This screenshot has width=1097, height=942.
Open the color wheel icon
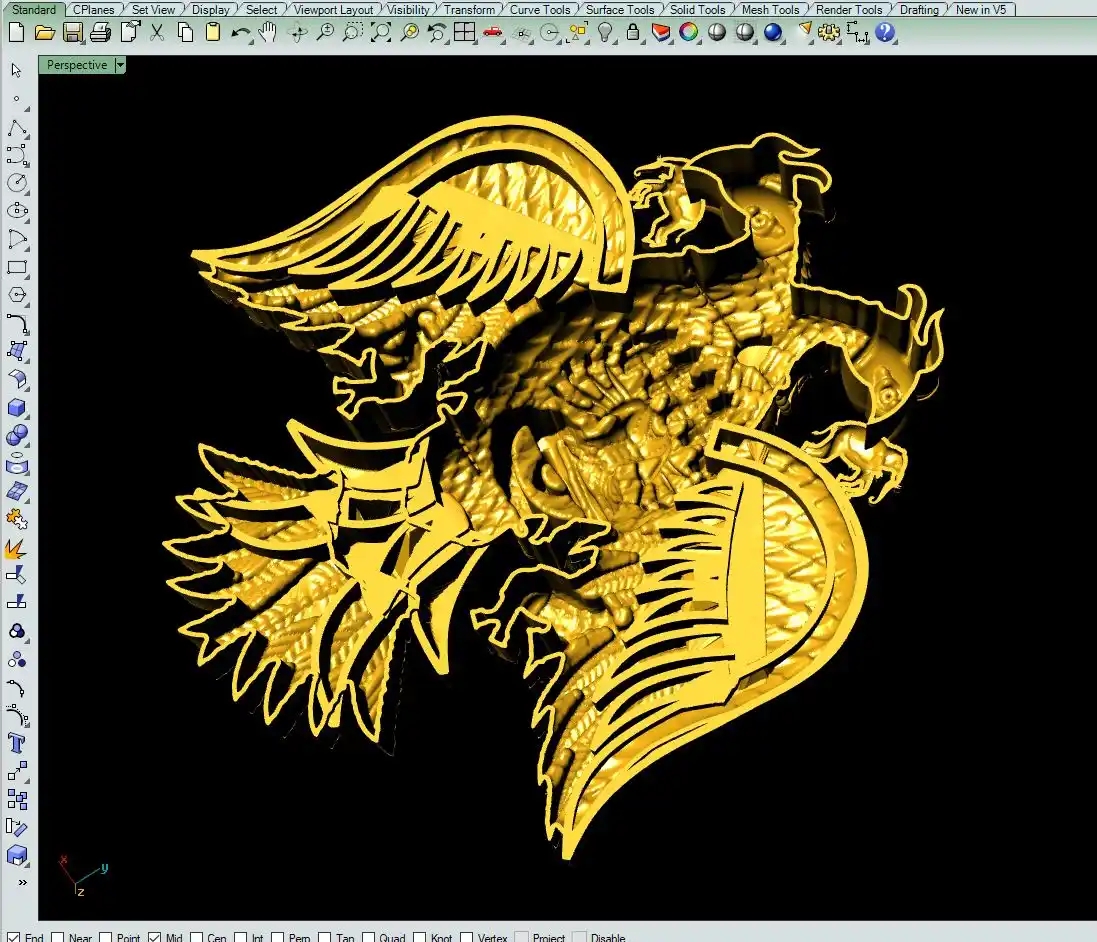click(x=688, y=32)
